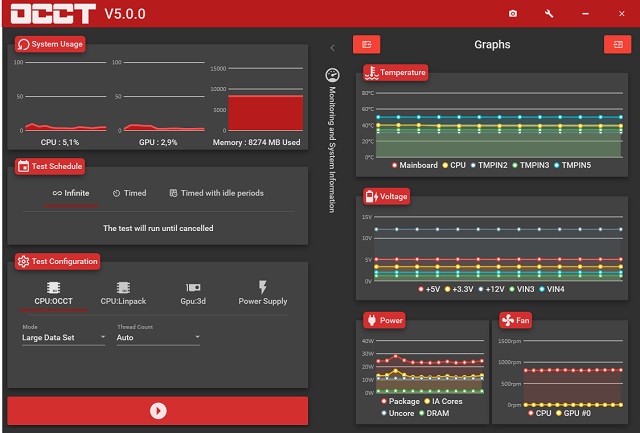Click the Temperature graph header badge
640x433 pixels.
(x=396, y=72)
